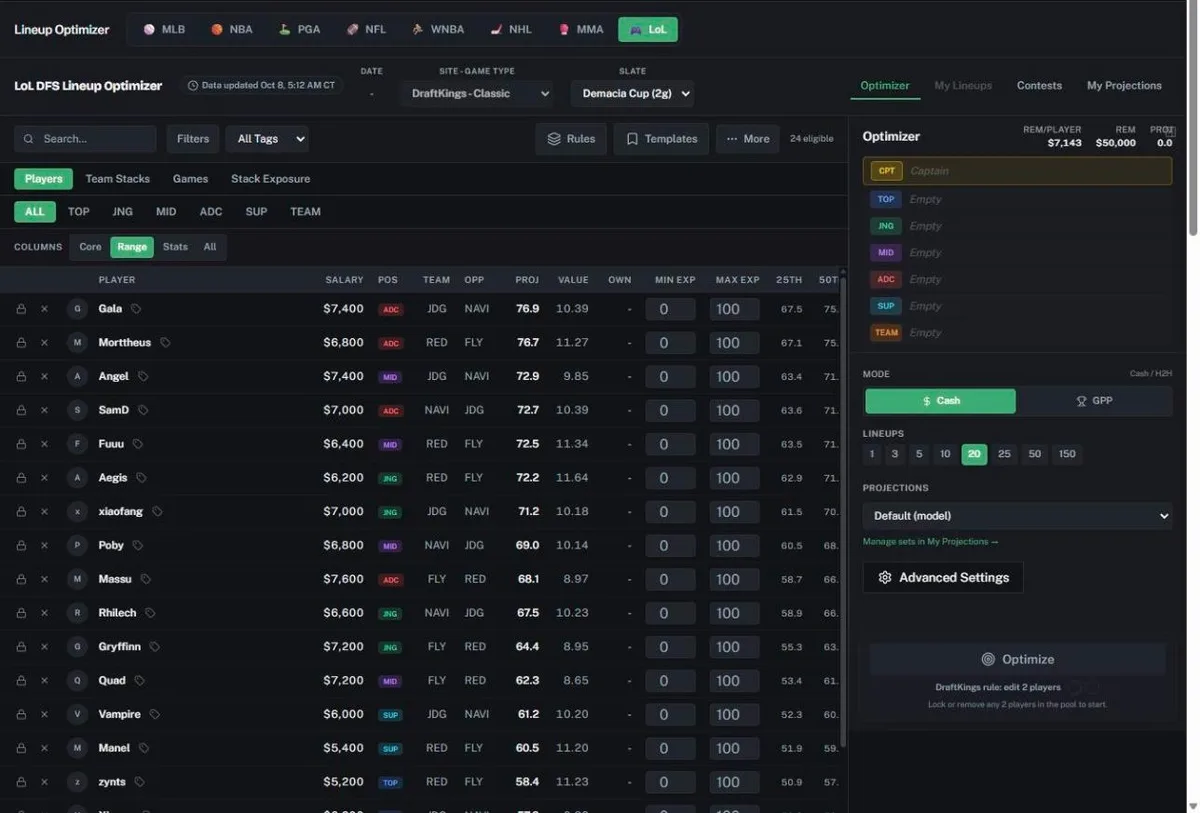The height and width of the screenshot is (813, 1200).
Task: Click the player list vertical scrollbar
Action: click(x=843, y=510)
